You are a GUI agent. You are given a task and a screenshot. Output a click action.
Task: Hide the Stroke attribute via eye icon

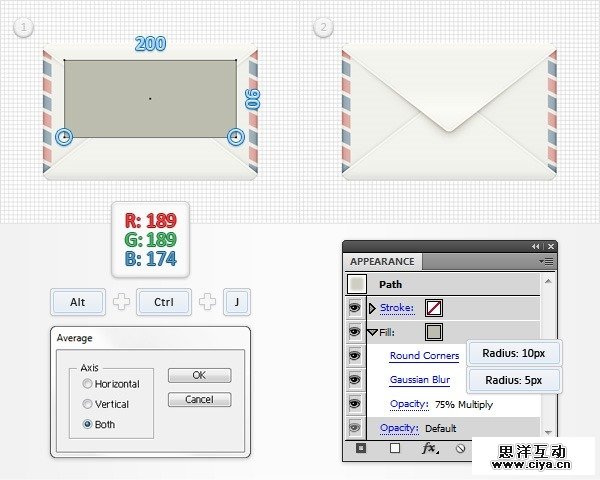[355, 308]
